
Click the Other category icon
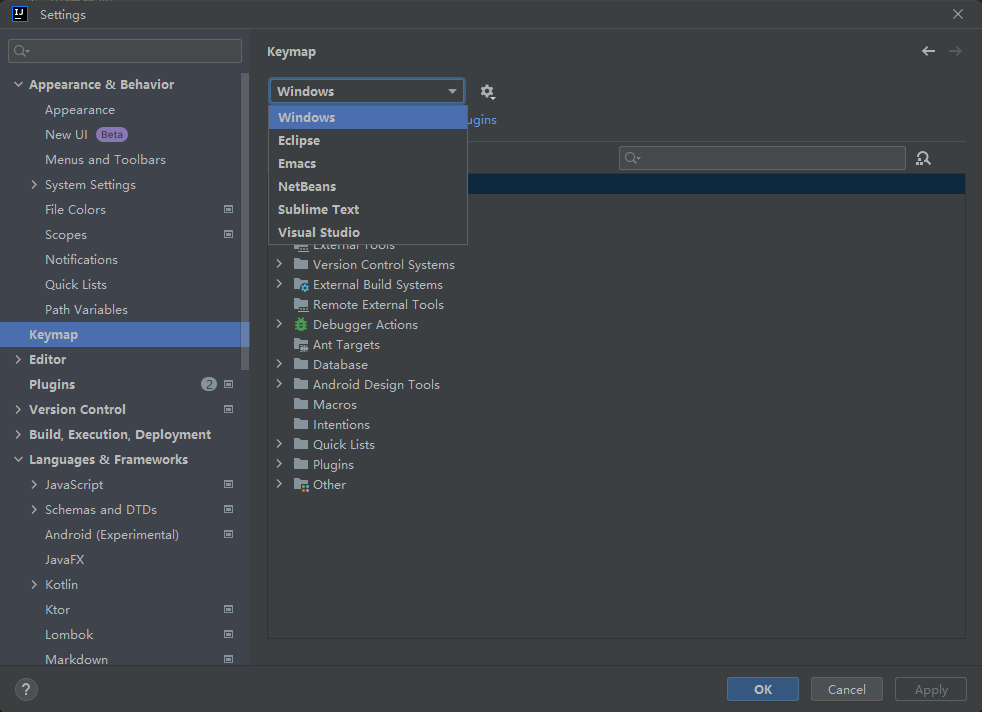pos(301,485)
